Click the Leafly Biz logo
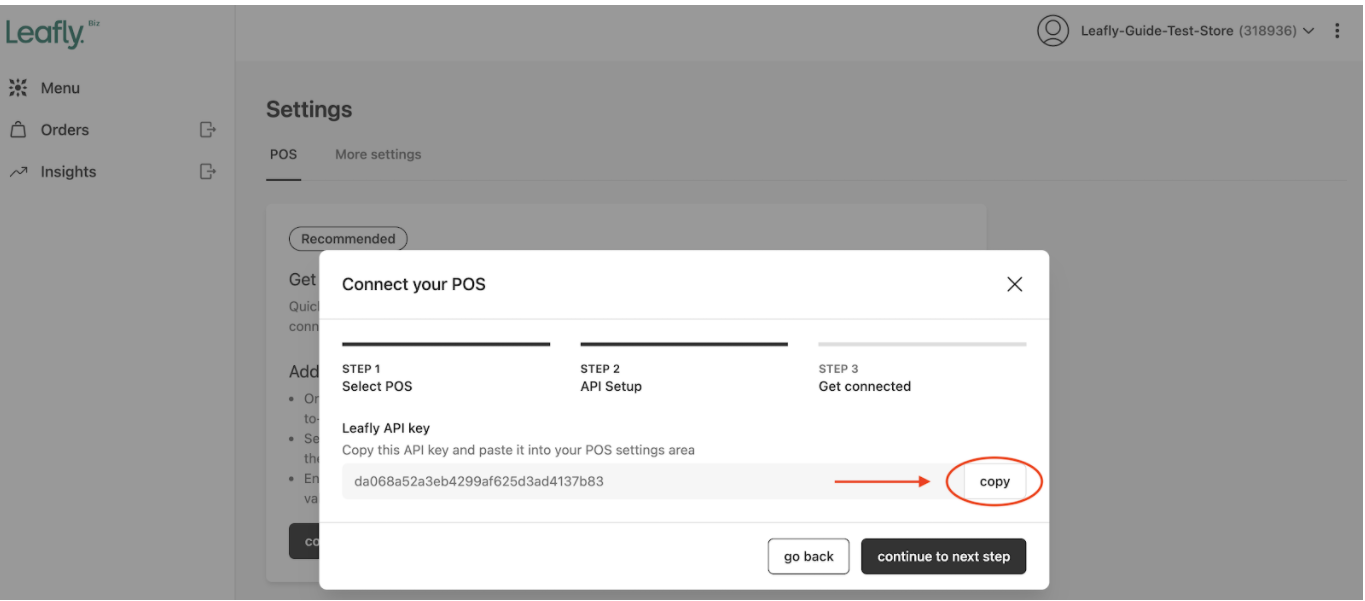Viewport: 1365px width, 601px height. 53,33
